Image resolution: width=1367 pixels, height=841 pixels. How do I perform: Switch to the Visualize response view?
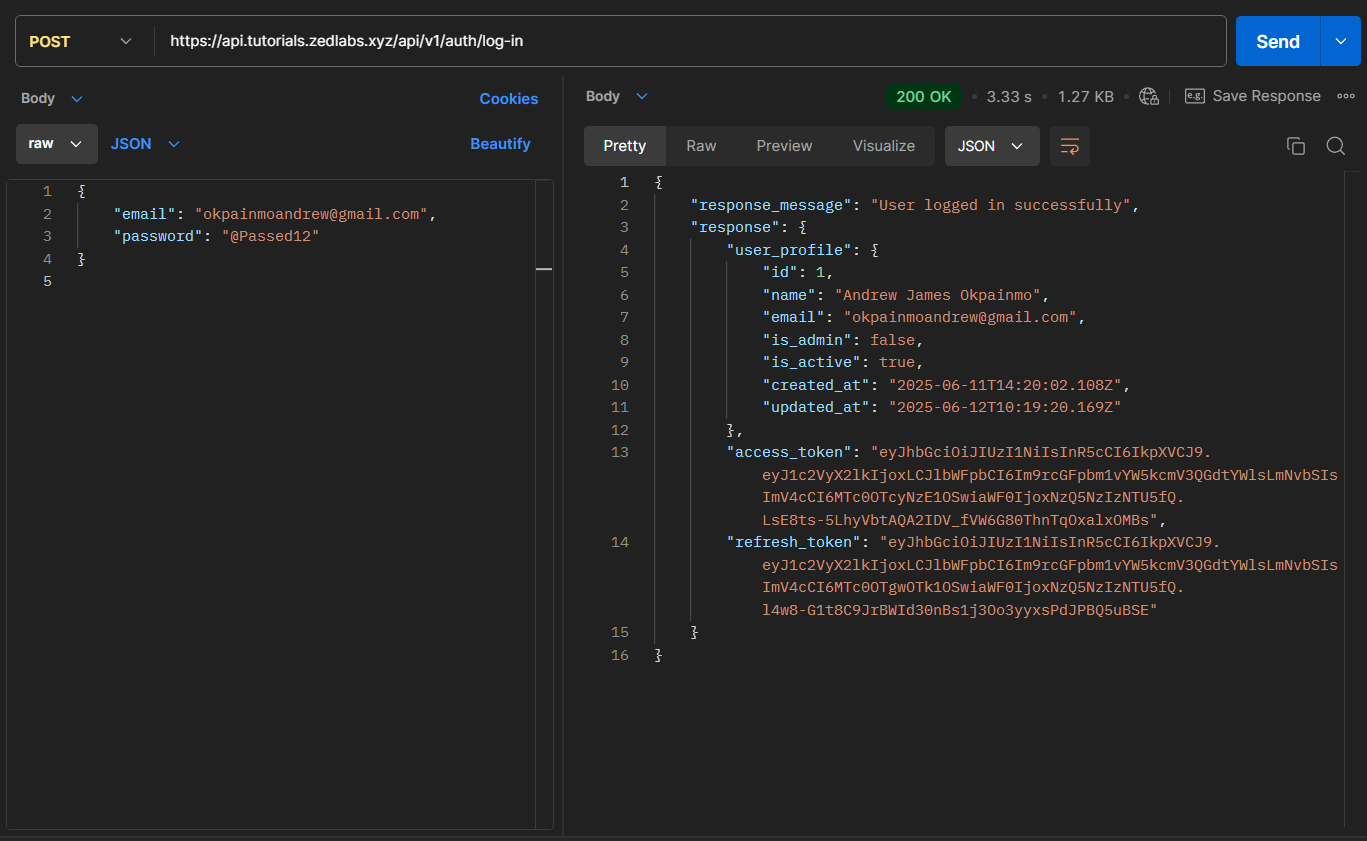pyautogui.click(x=884, y=146)
